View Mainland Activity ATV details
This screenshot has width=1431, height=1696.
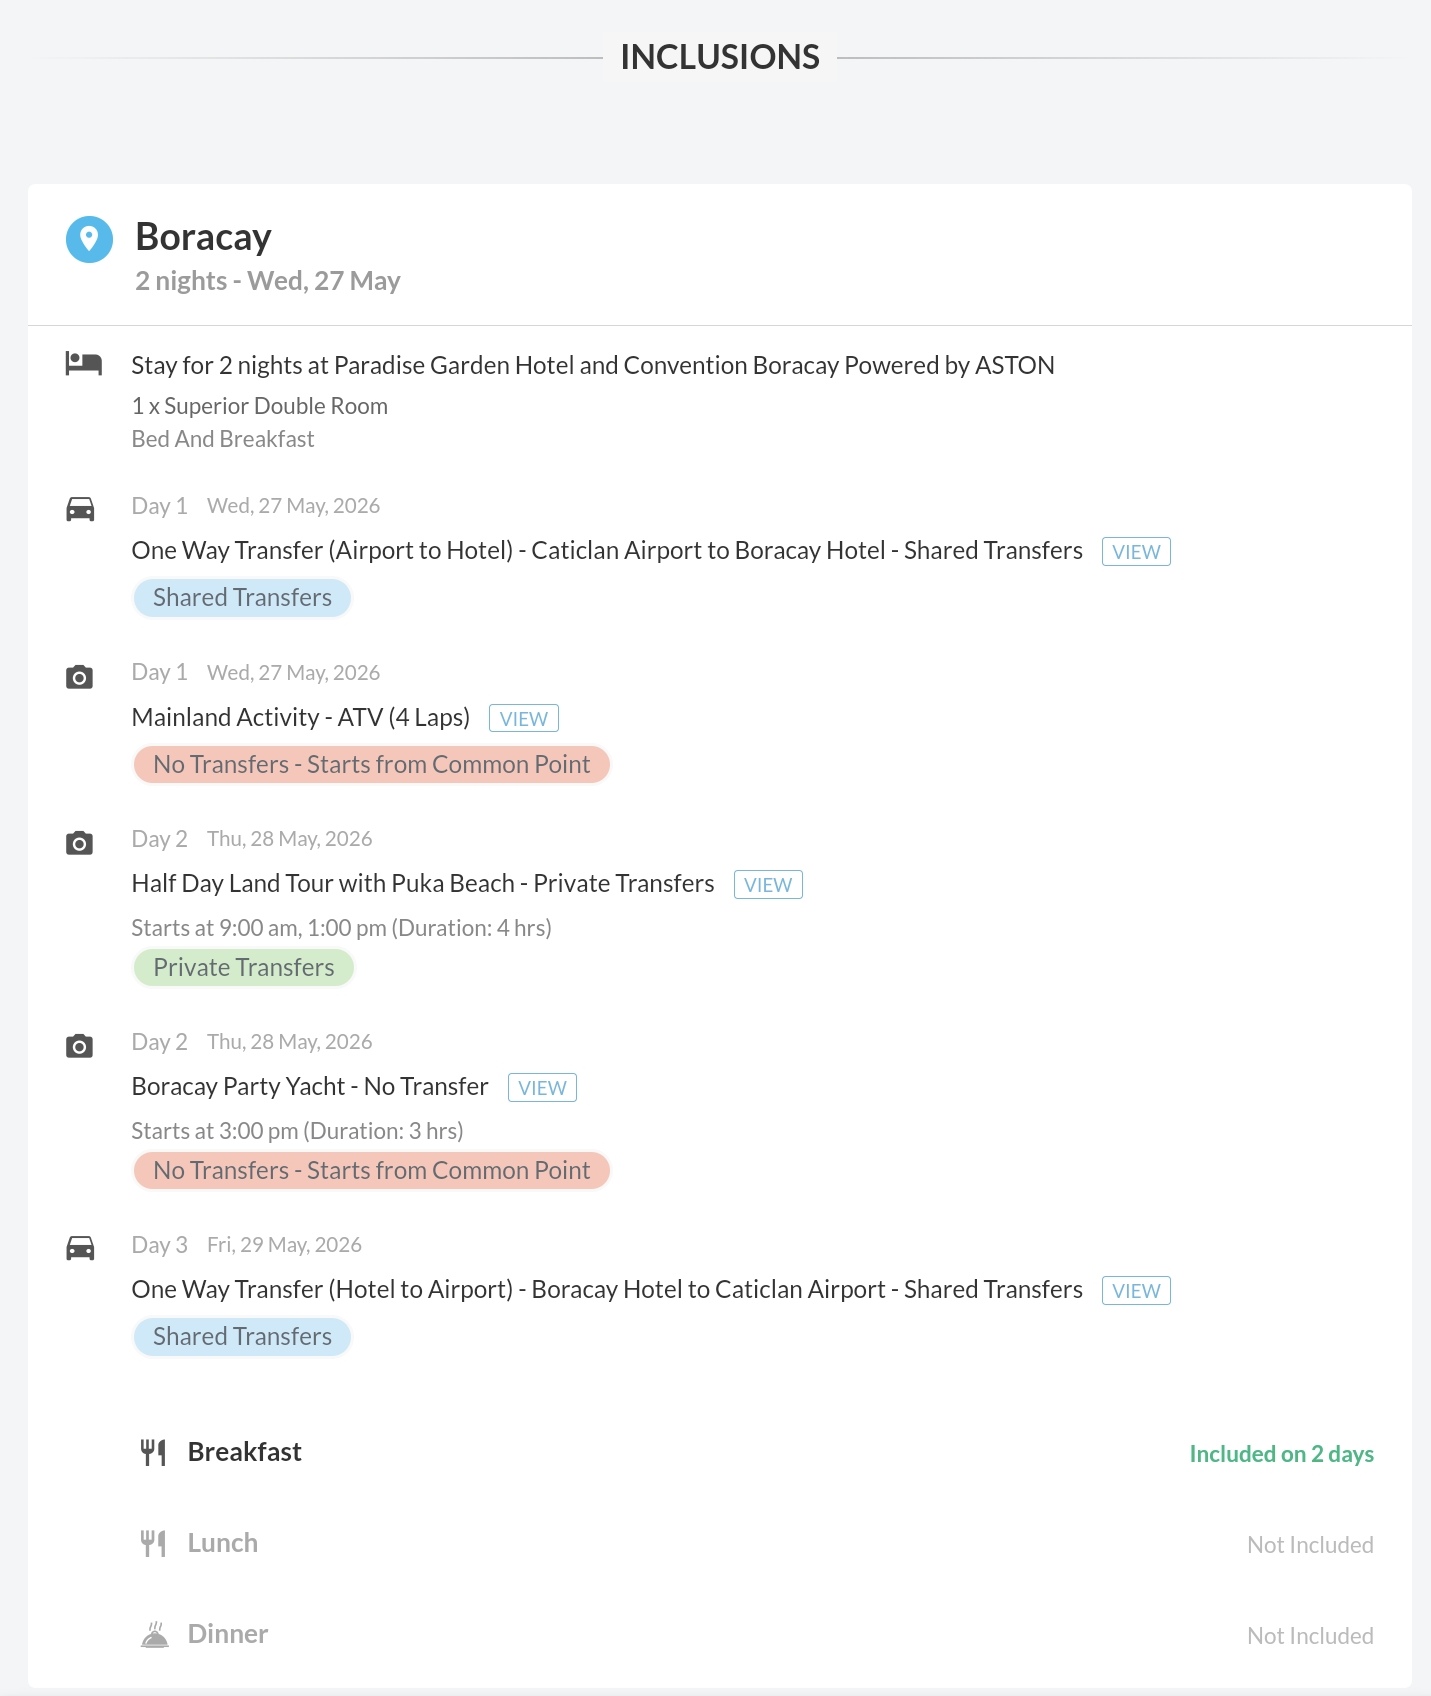tap(523, 719)
